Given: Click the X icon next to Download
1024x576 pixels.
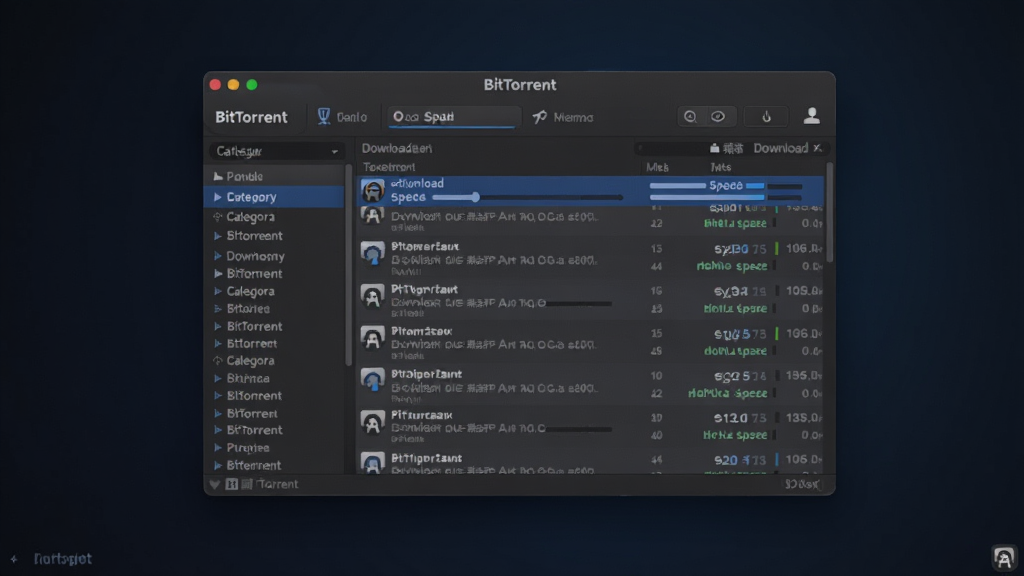Looking at the screenshot, I should tap(817, 148).
